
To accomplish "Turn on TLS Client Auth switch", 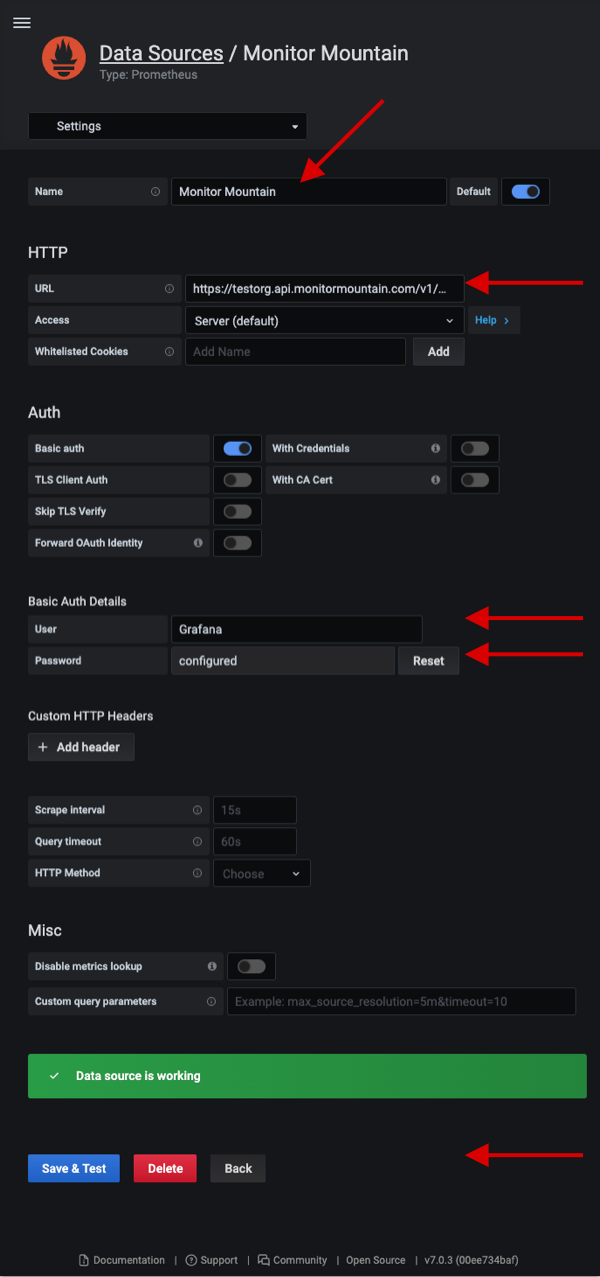I will tap(237, 480).
